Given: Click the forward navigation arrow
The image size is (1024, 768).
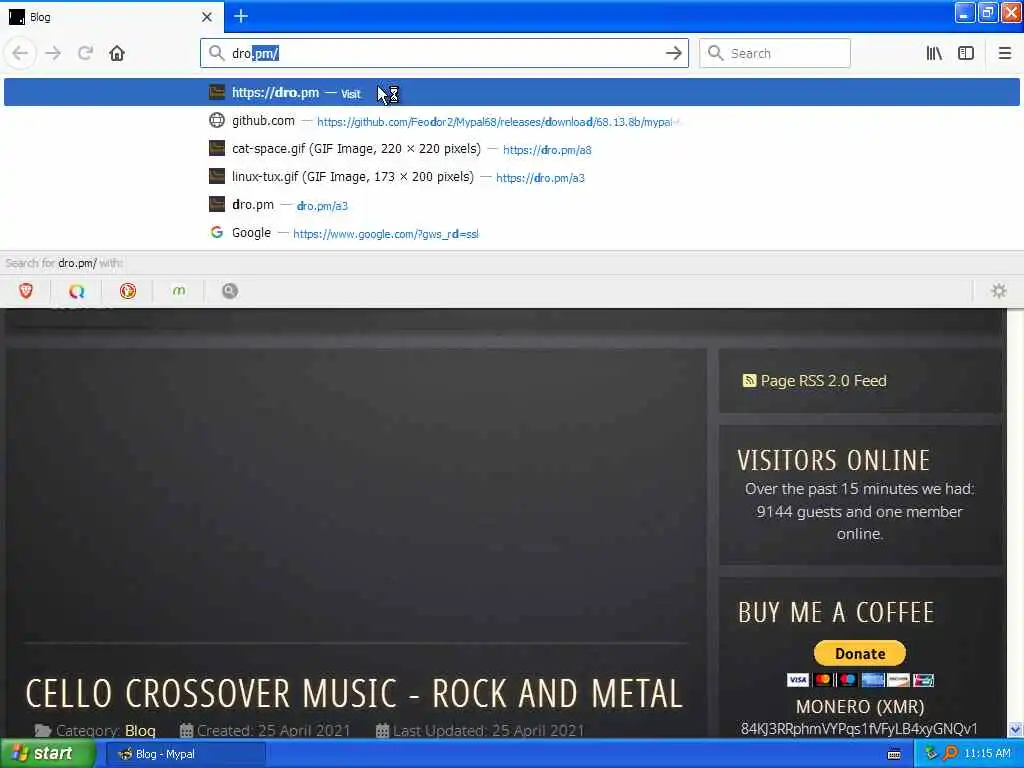Looking at the screenshot, I should point(53,53).
